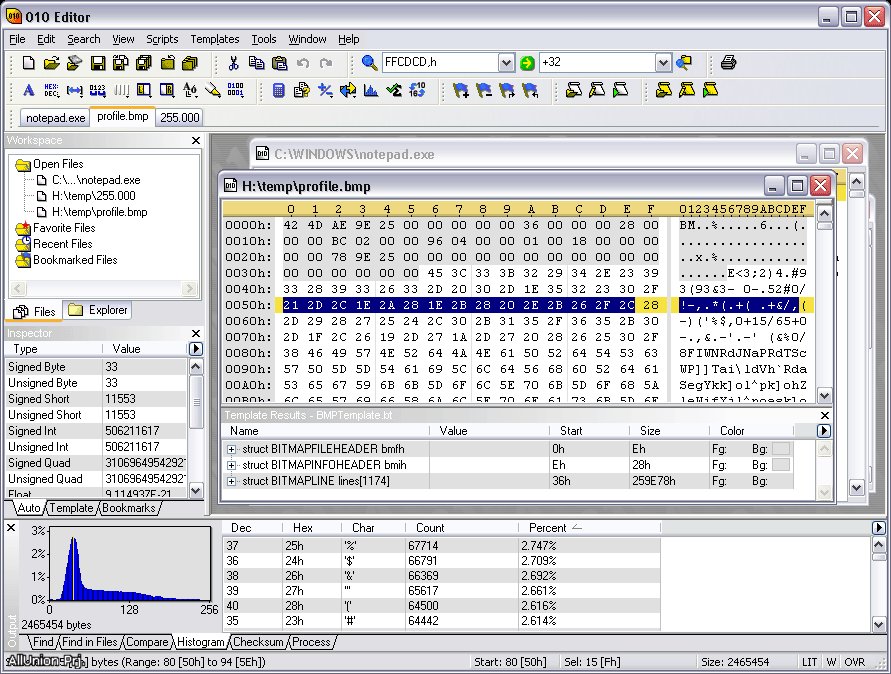Select C:\...\notepad.exe in Open Files

96,180
